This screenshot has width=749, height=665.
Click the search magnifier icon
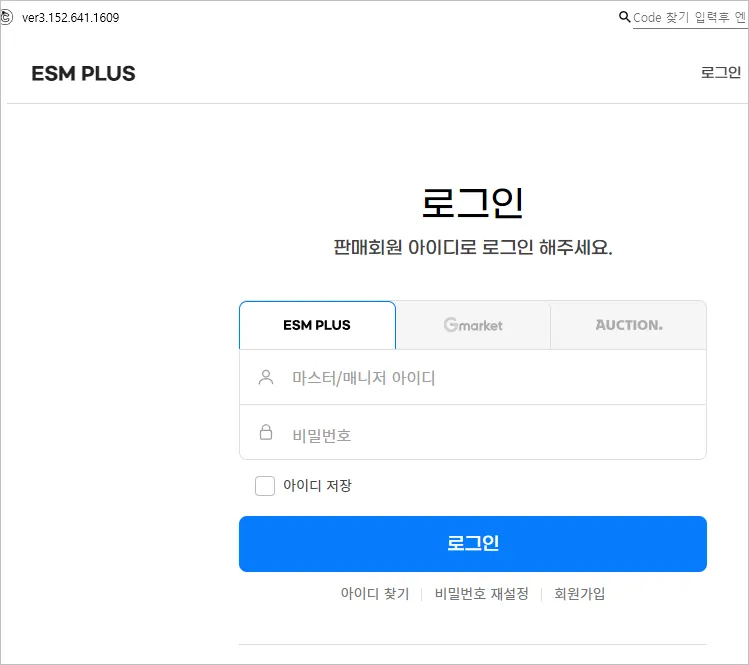coord(624,17)
